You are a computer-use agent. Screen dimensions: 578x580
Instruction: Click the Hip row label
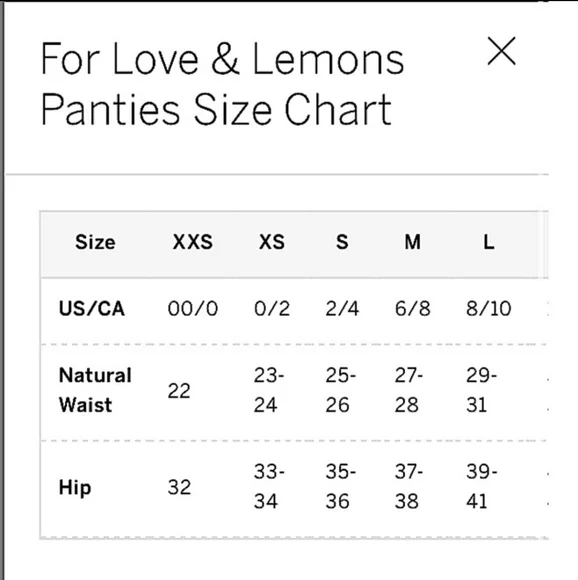(x=75, y=487)
